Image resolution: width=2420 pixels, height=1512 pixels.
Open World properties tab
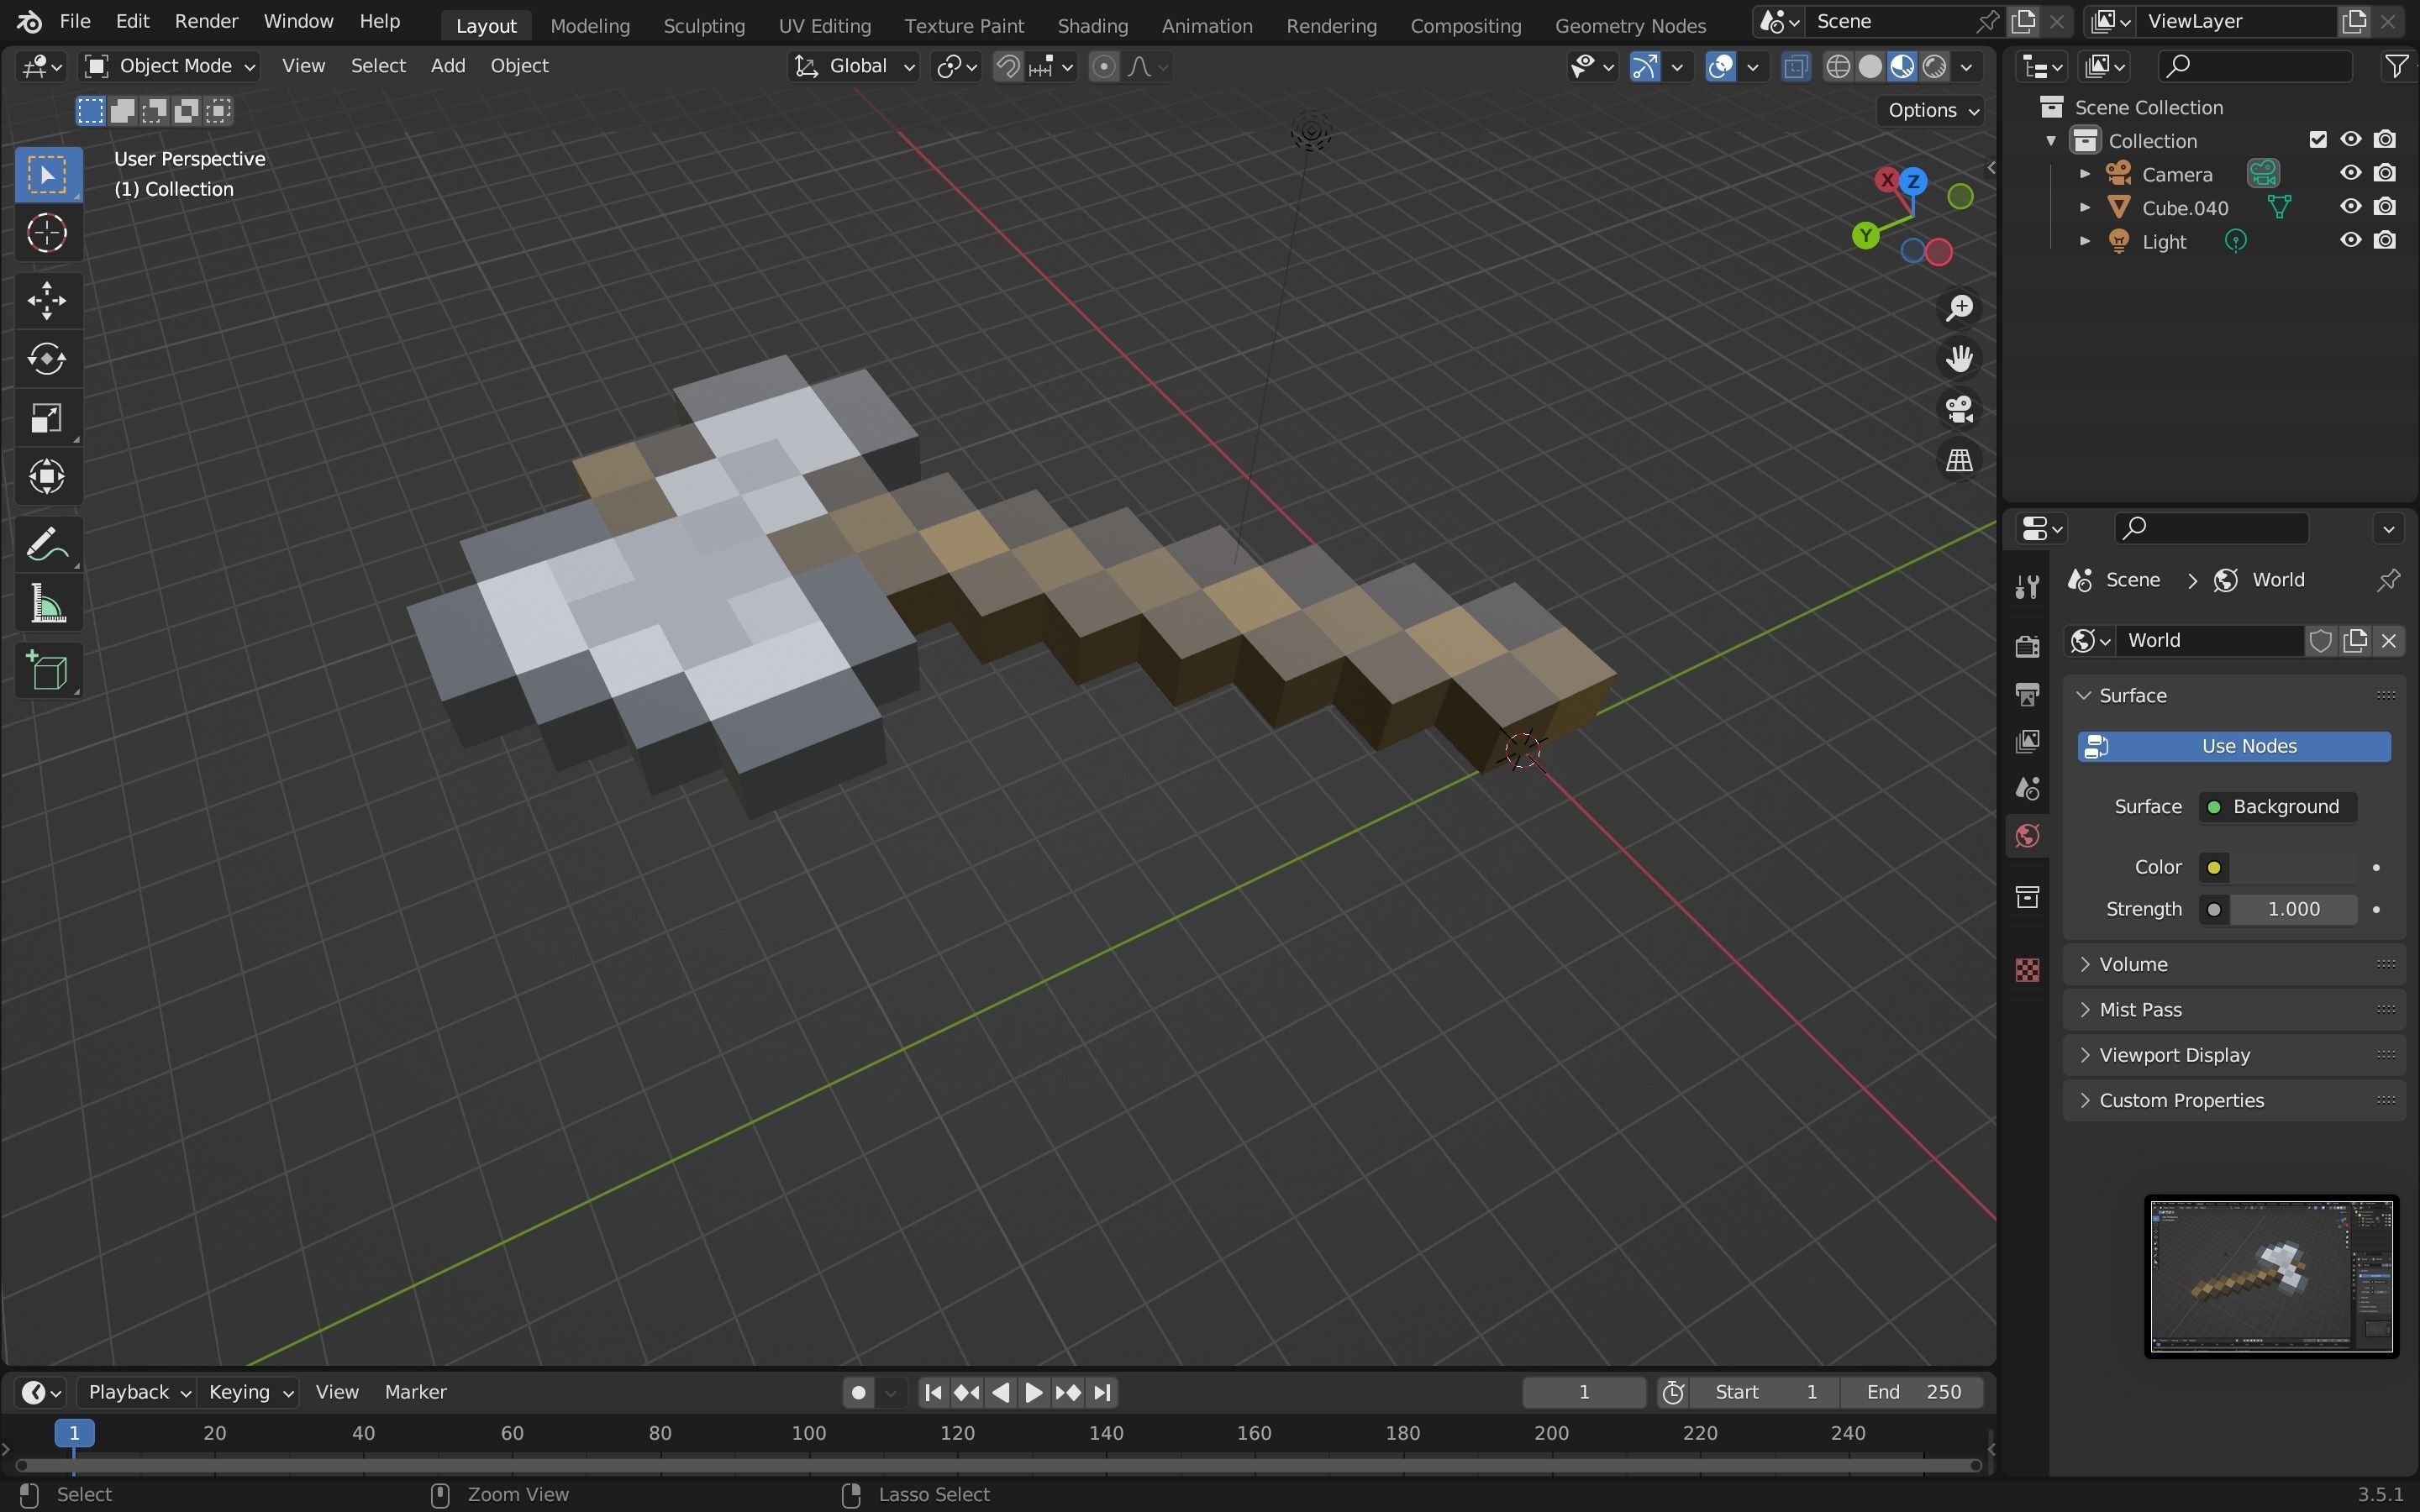coord(2027,836)
